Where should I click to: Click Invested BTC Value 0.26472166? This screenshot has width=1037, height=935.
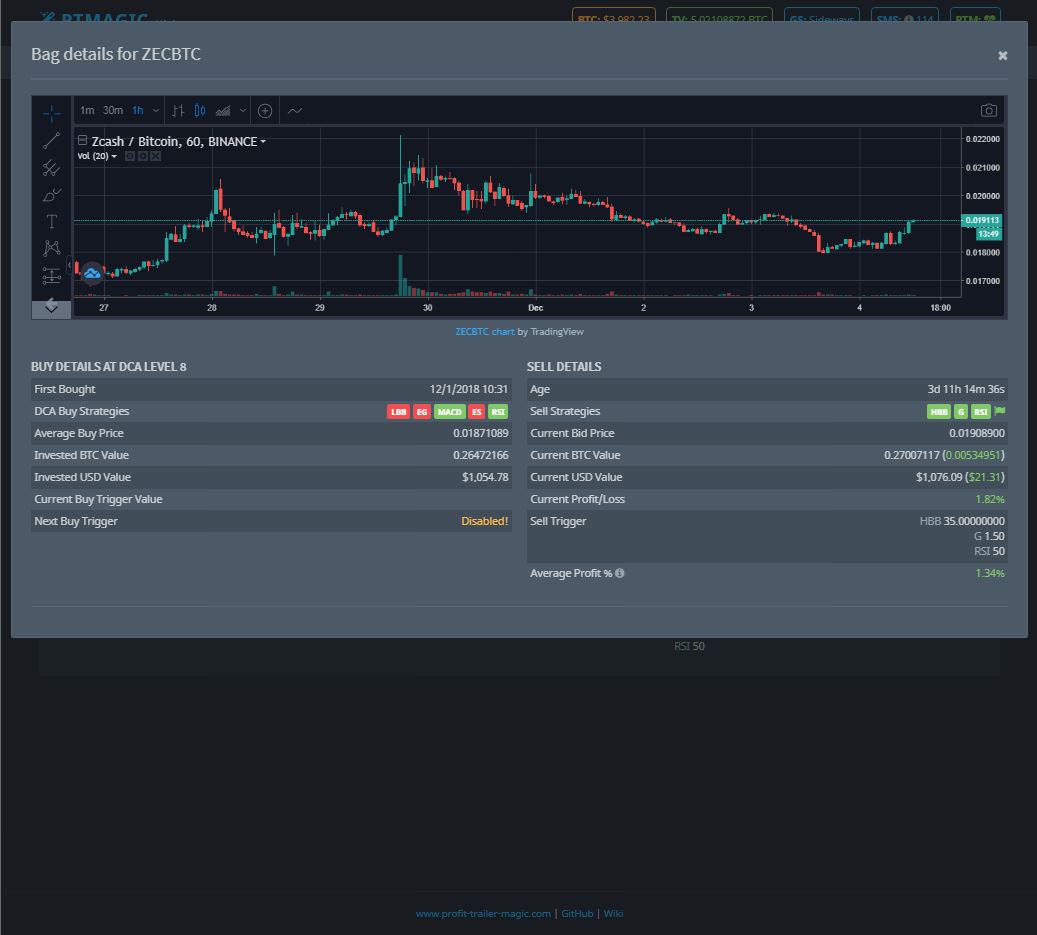pyautogui.click(x=481, y=455)
